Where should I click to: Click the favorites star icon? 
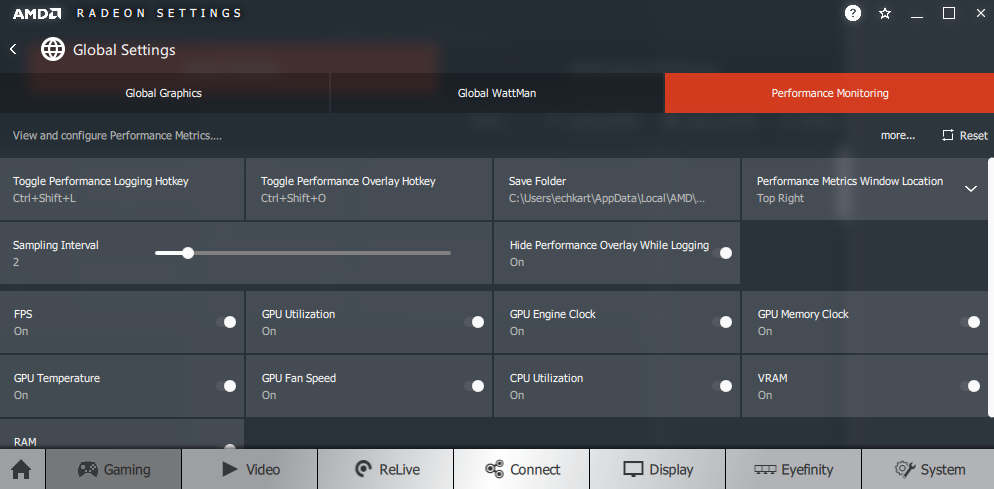pyautogui.click(x=885, y=13)
